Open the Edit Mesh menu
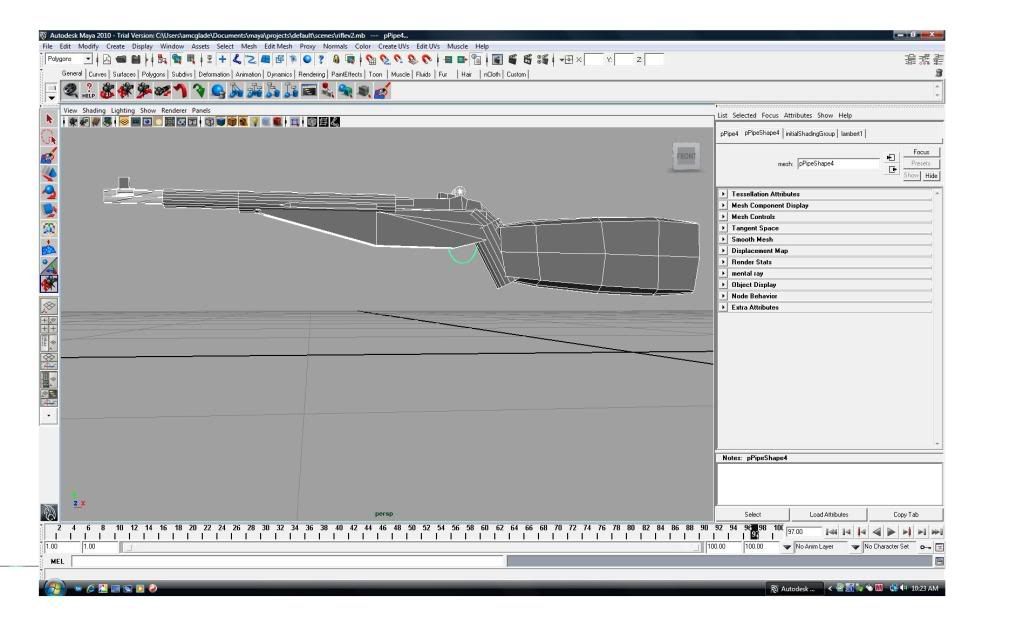 pos(278,46)
